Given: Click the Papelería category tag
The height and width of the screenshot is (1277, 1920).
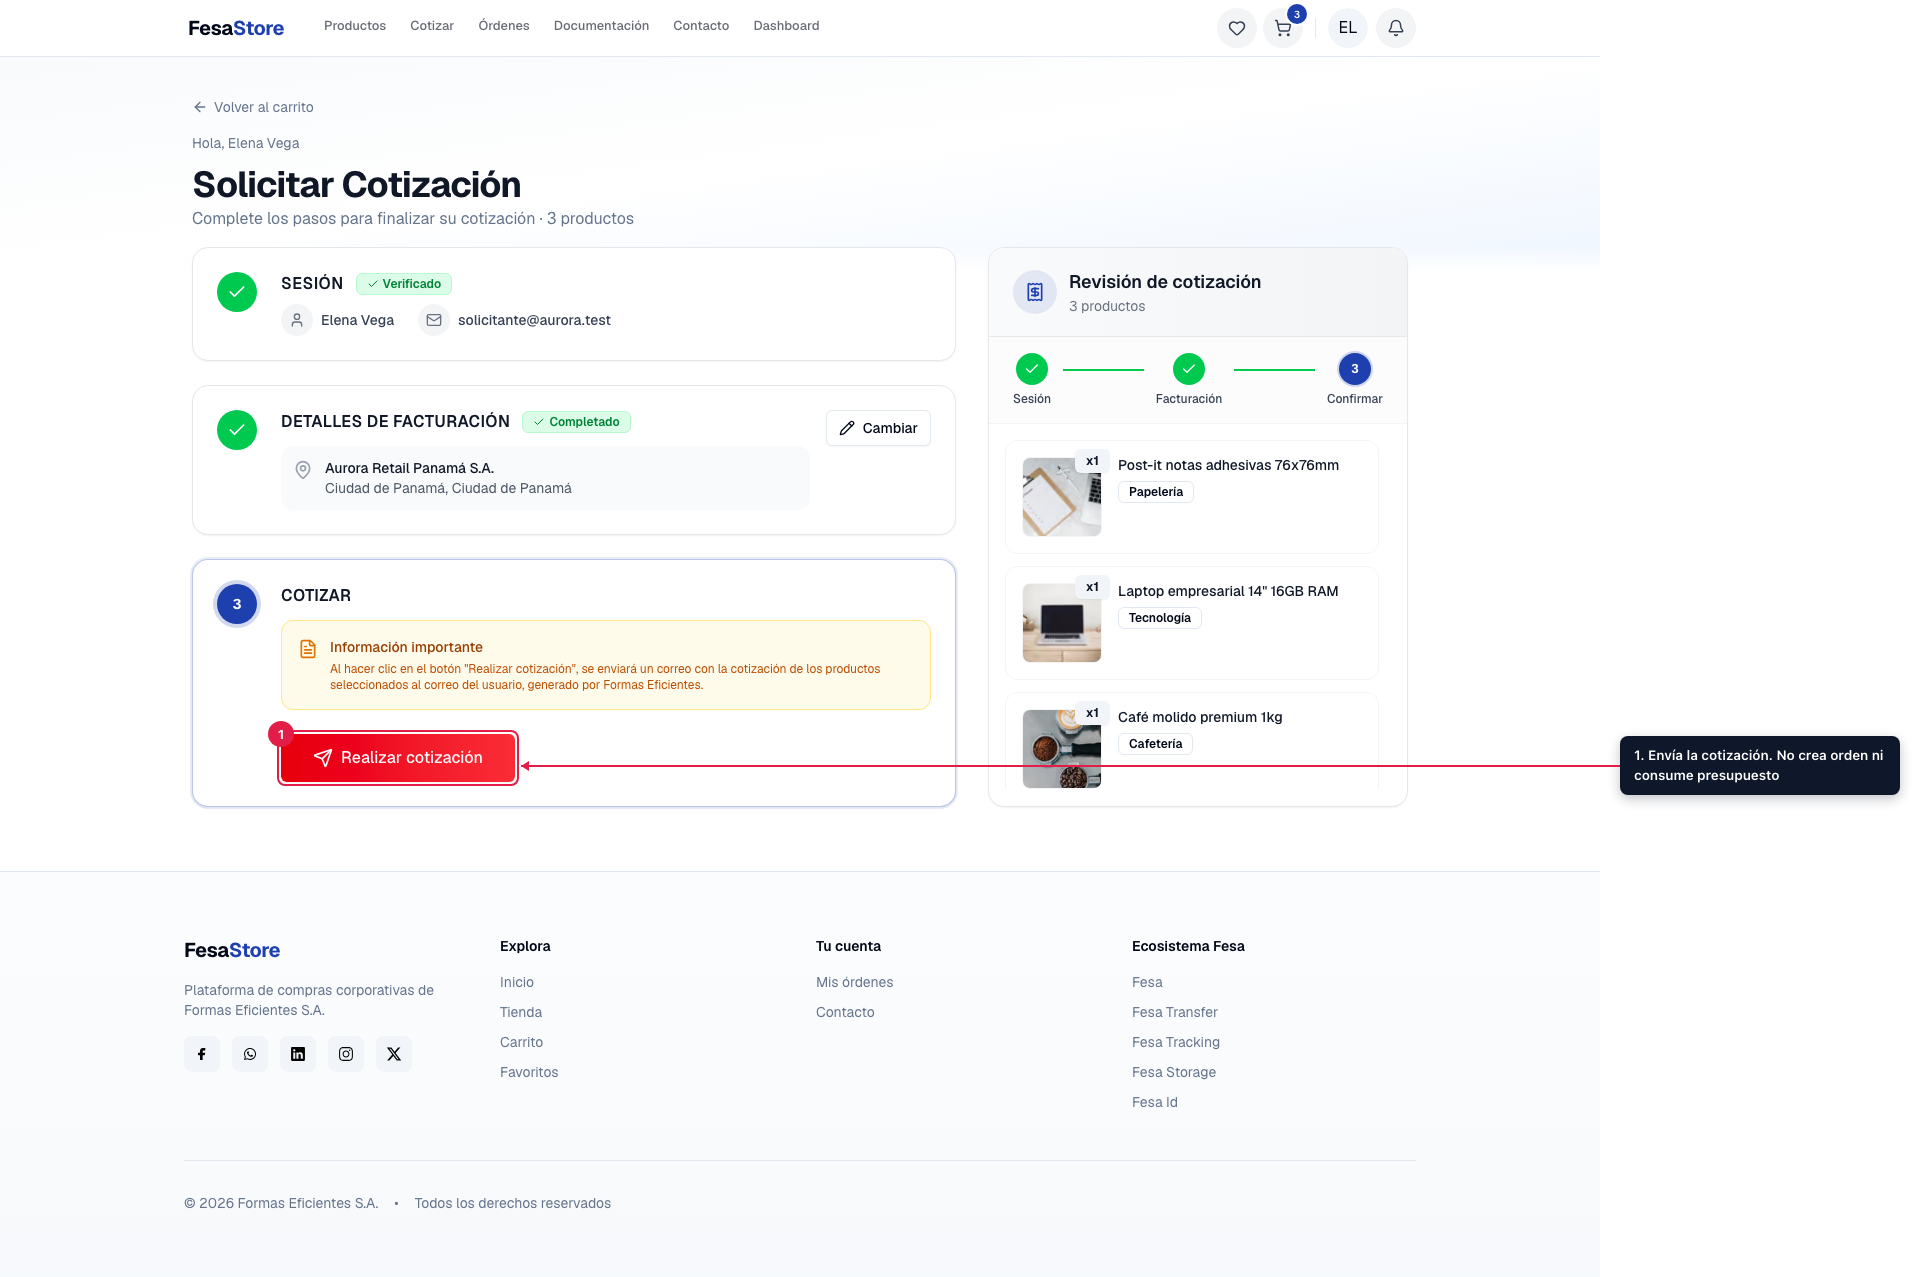Looking at the screenshot, I should pyautogui.click(x=1156, y=492).
